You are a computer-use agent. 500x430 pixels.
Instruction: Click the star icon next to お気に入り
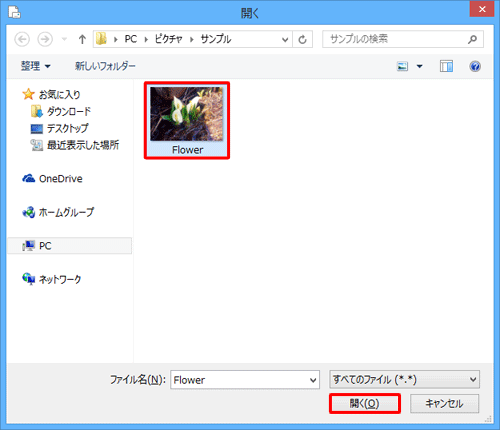click(x=29, y=94)
